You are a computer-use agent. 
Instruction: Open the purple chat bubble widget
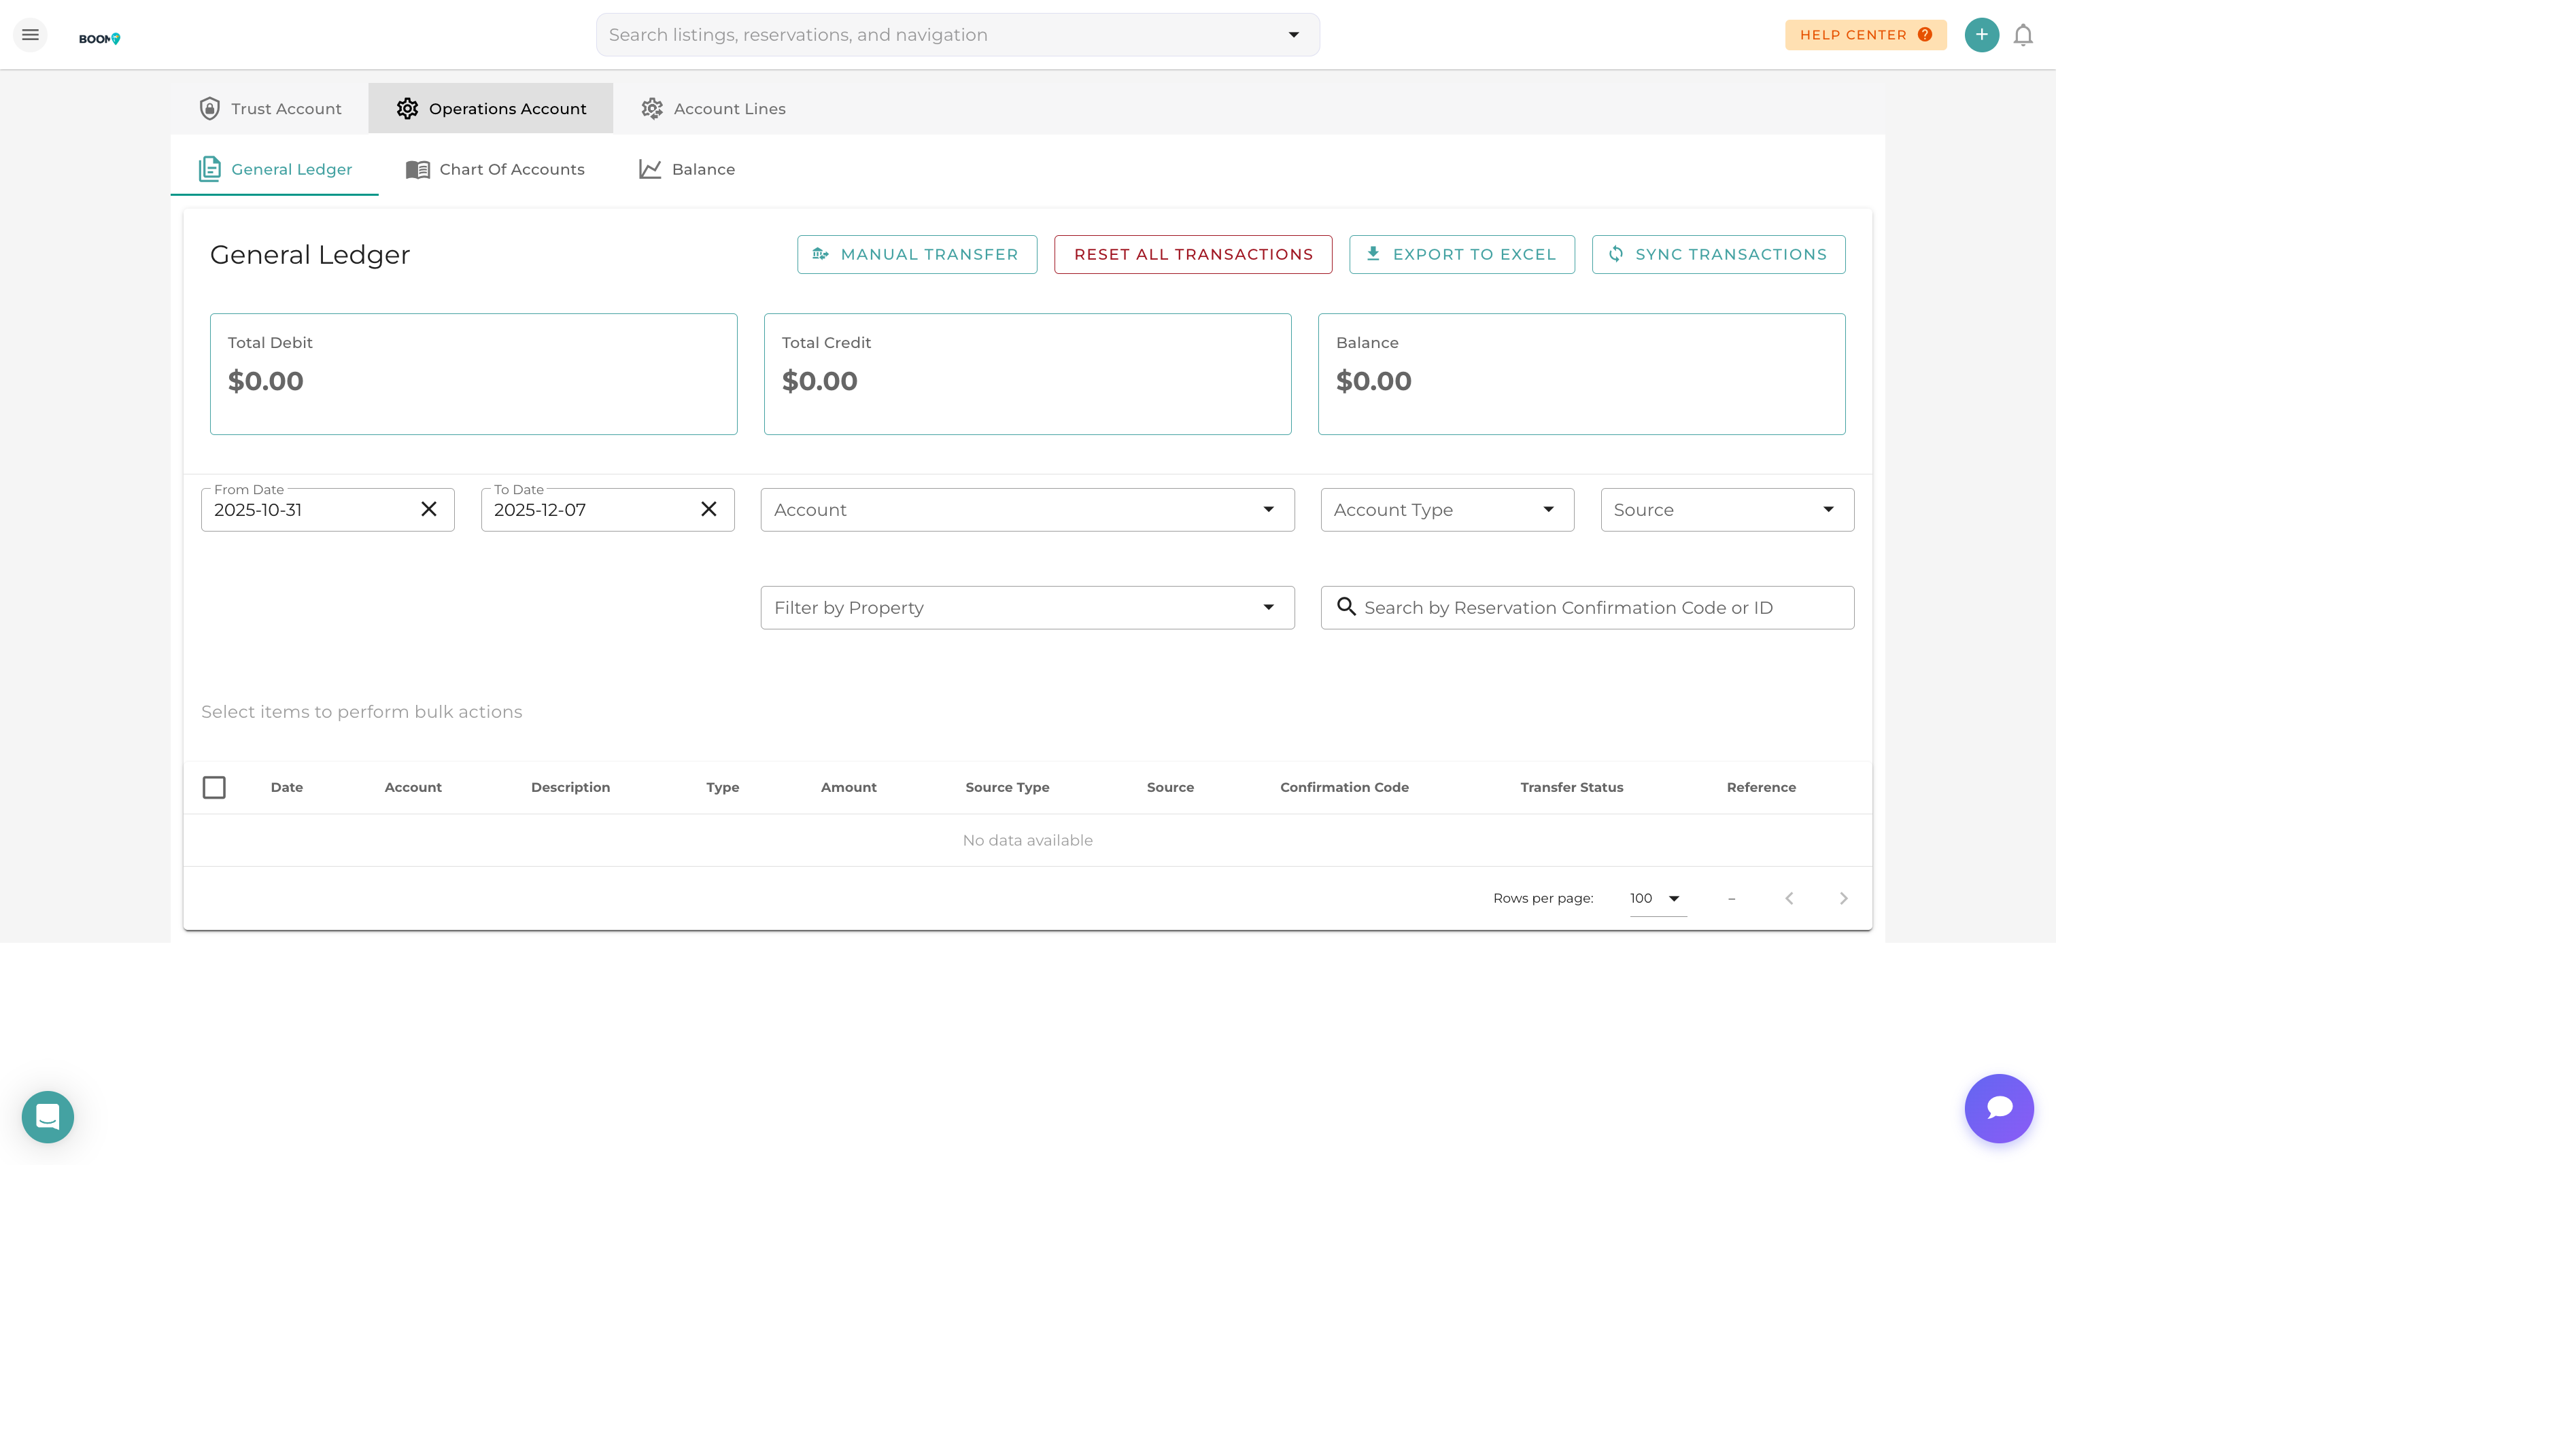1998,1108
